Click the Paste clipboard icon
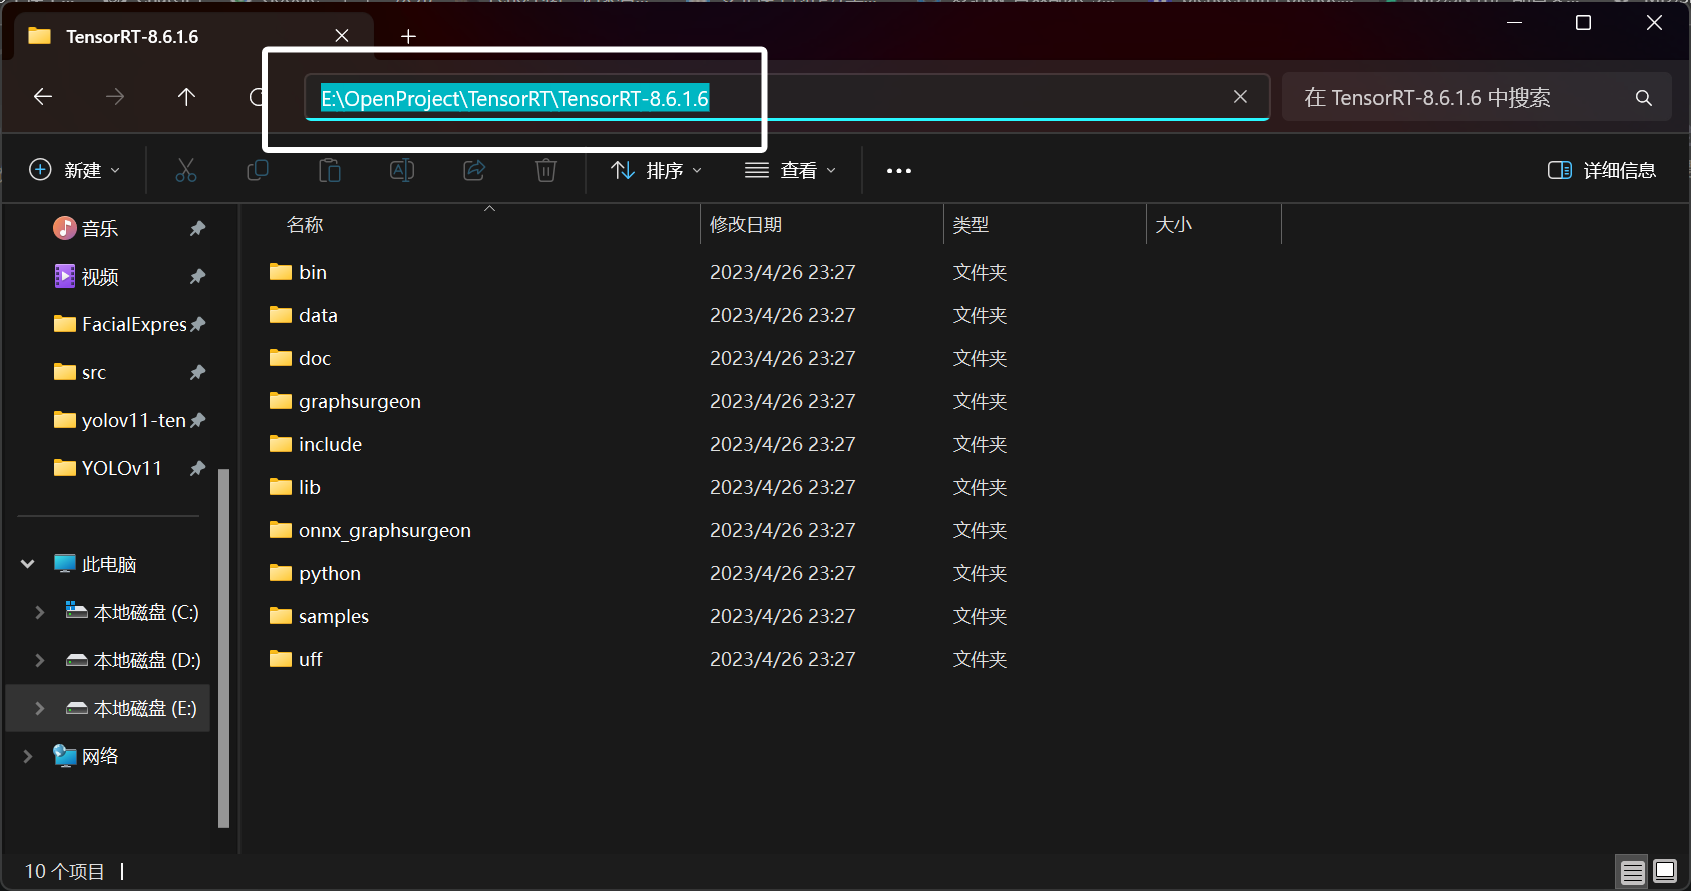The image size is (1691, 891). pos(330,171)
